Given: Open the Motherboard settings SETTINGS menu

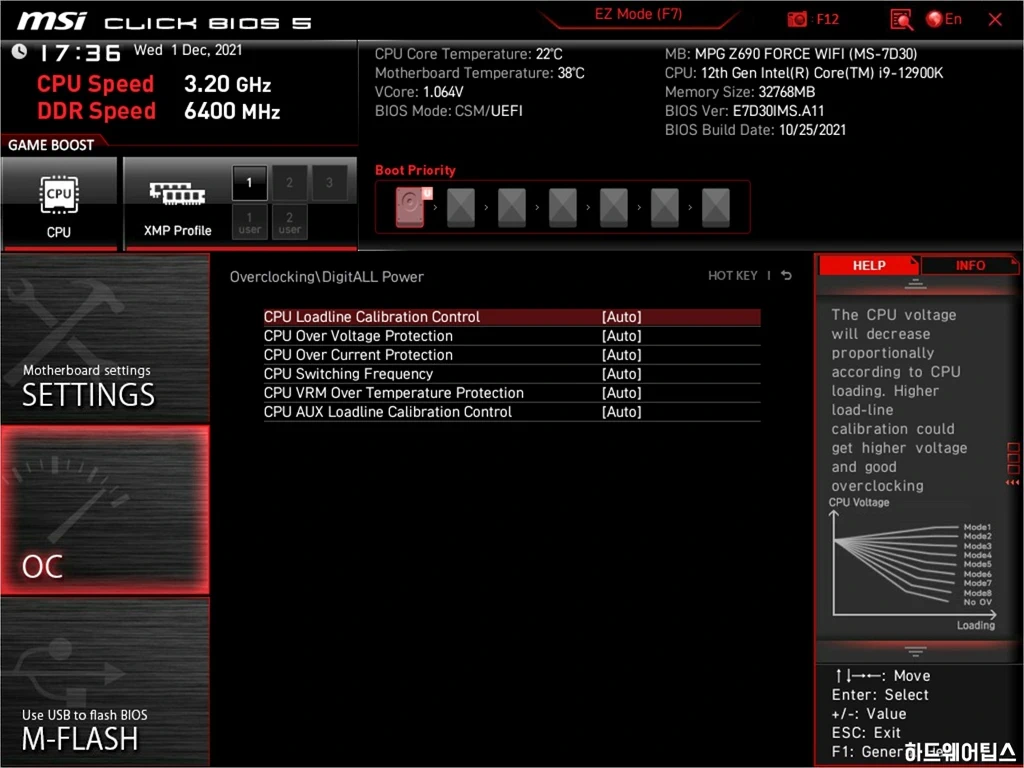Looking at the screenshot, I should pyautogui.click(x=104, y=338).
